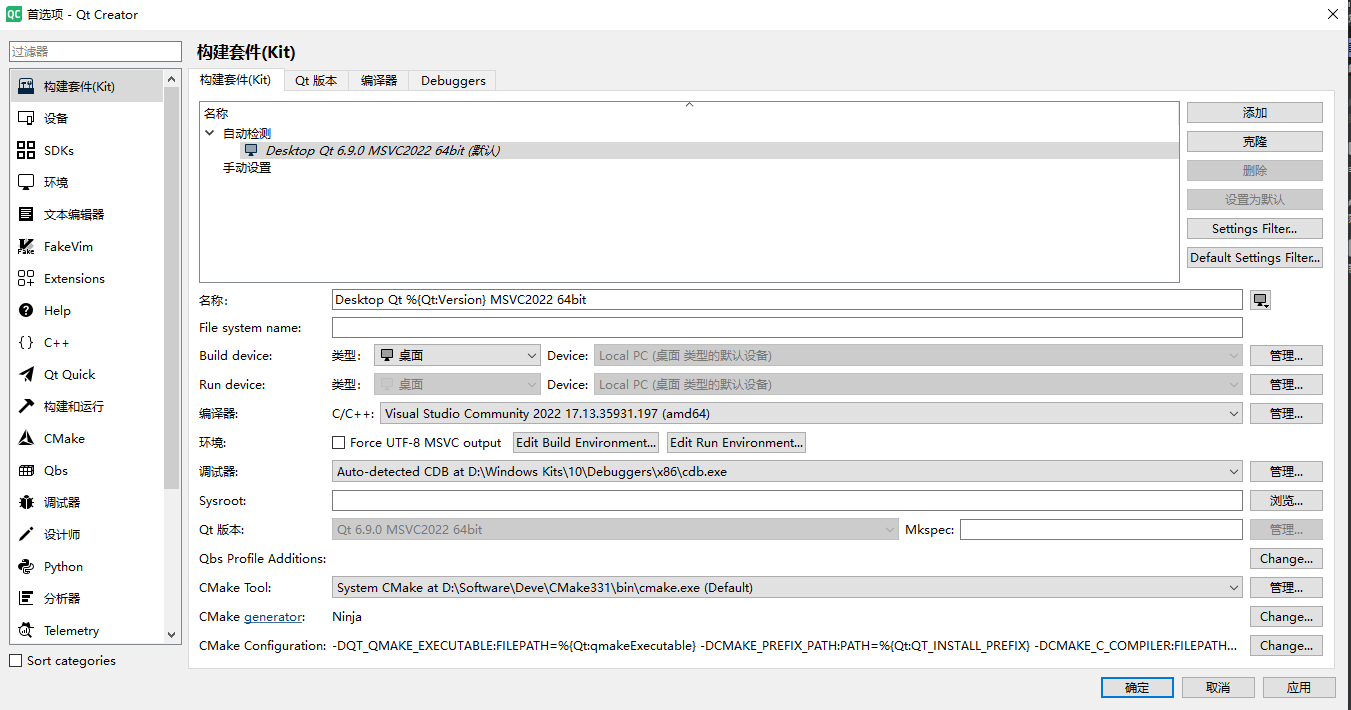Viewport: 1351px width, 710px height.
Task: Click the category list scrollbar down arrow
Action: (x=171, y=634)
